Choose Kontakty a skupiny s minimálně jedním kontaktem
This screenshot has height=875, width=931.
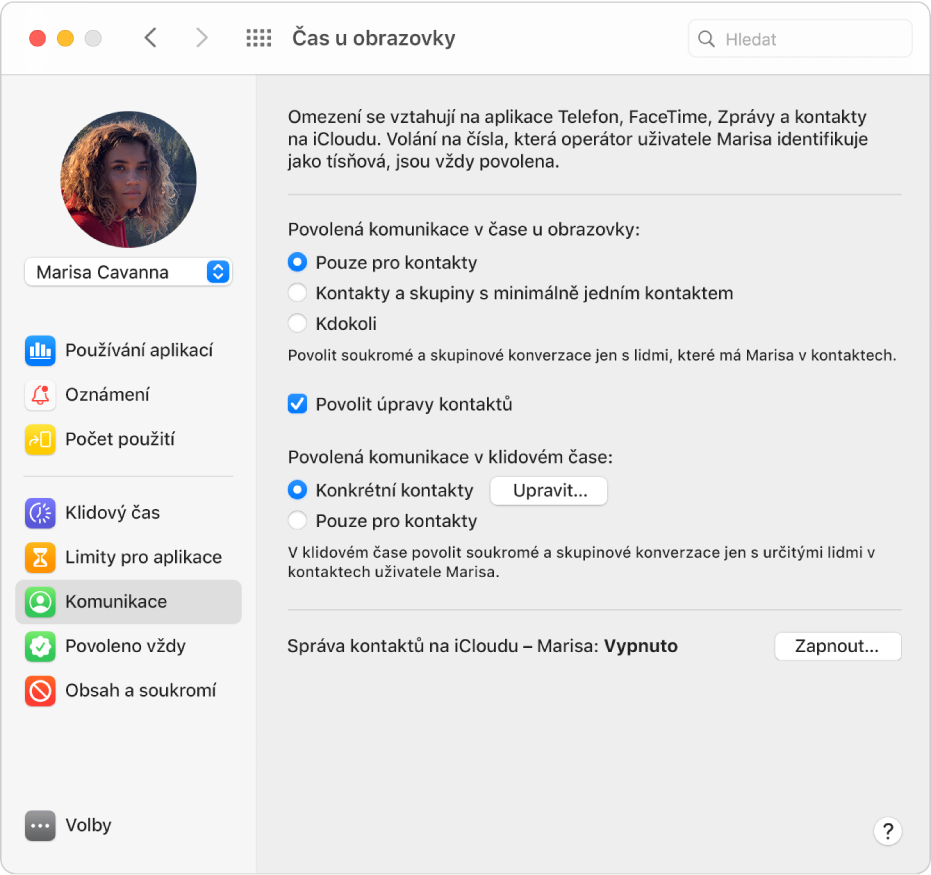(297, 293)
